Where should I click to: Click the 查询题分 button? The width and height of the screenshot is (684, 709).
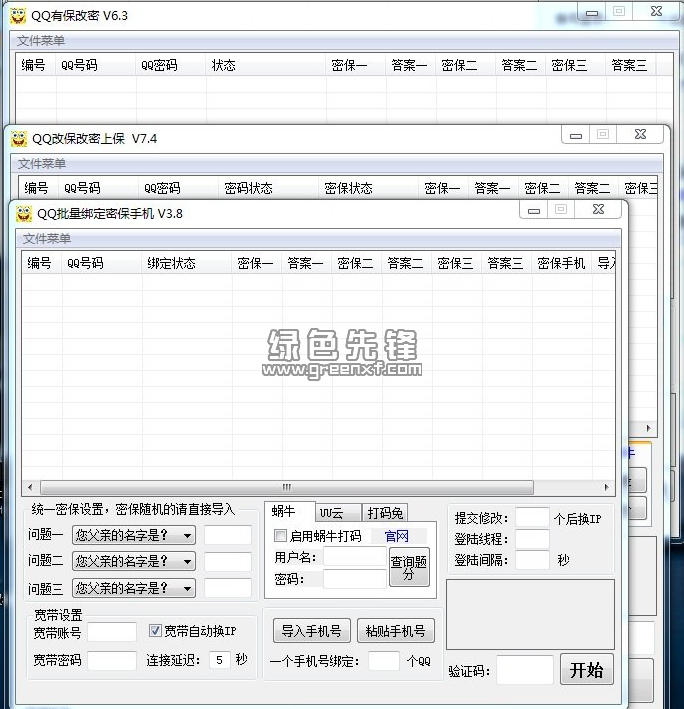pyautogui.click(x=409, y=567)
